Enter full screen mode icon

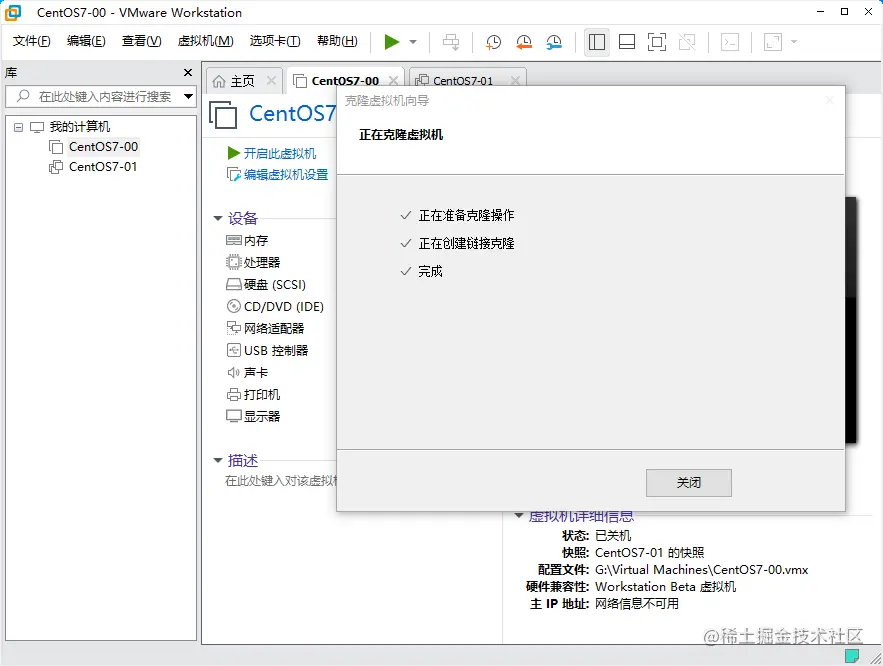pyautogui.click(x=657, y=42)
